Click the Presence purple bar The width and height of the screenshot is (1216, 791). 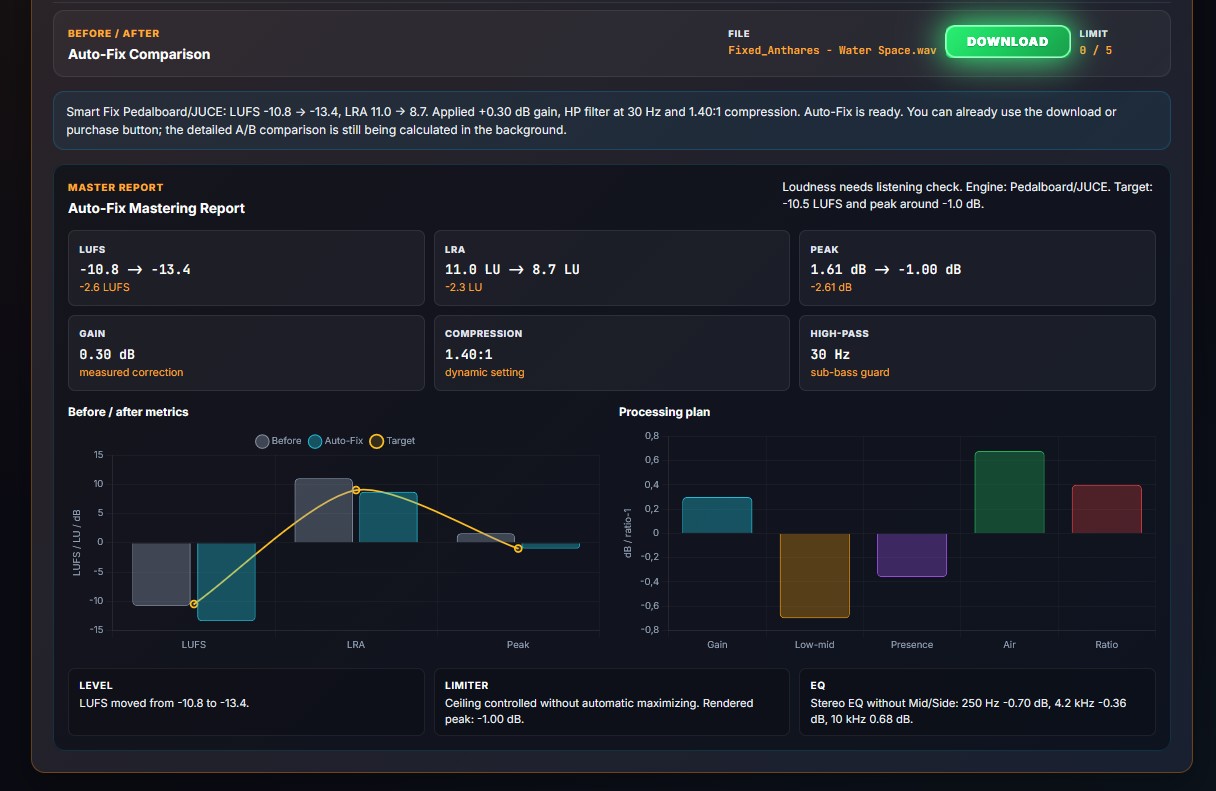(x=912, y=555)
